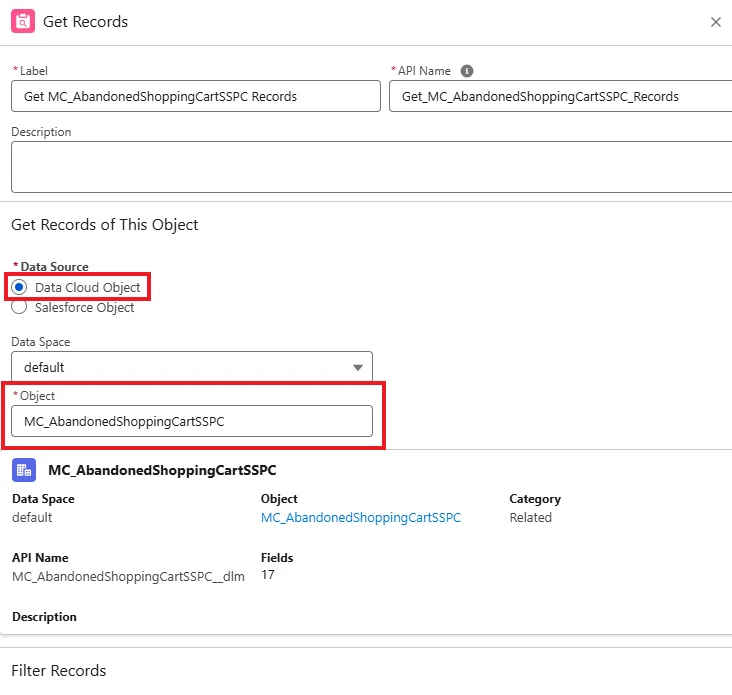Open the Data Space dropdown

pyautogui.click(x=192, y=367)
